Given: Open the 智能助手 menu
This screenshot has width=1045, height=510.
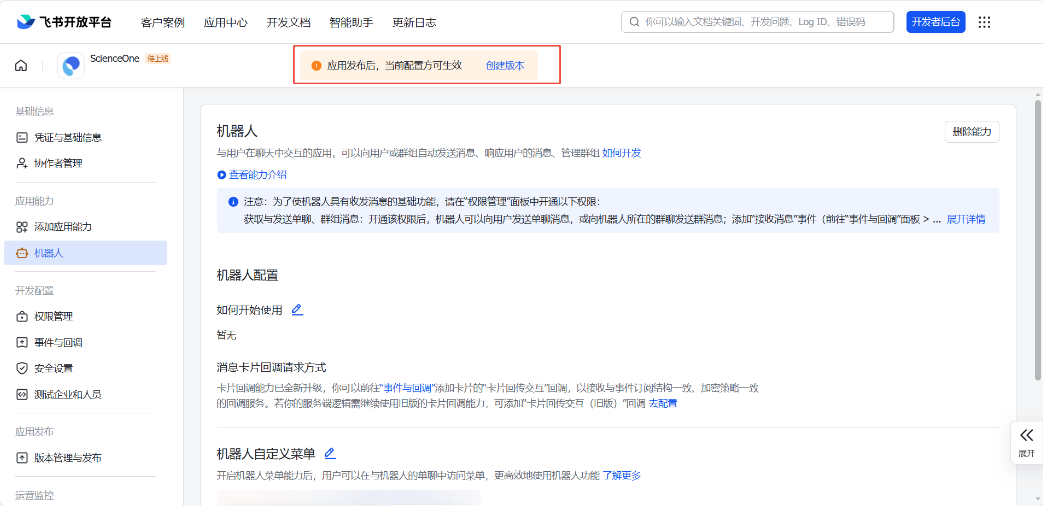Looking at the screenshot, I should [351, 22].
